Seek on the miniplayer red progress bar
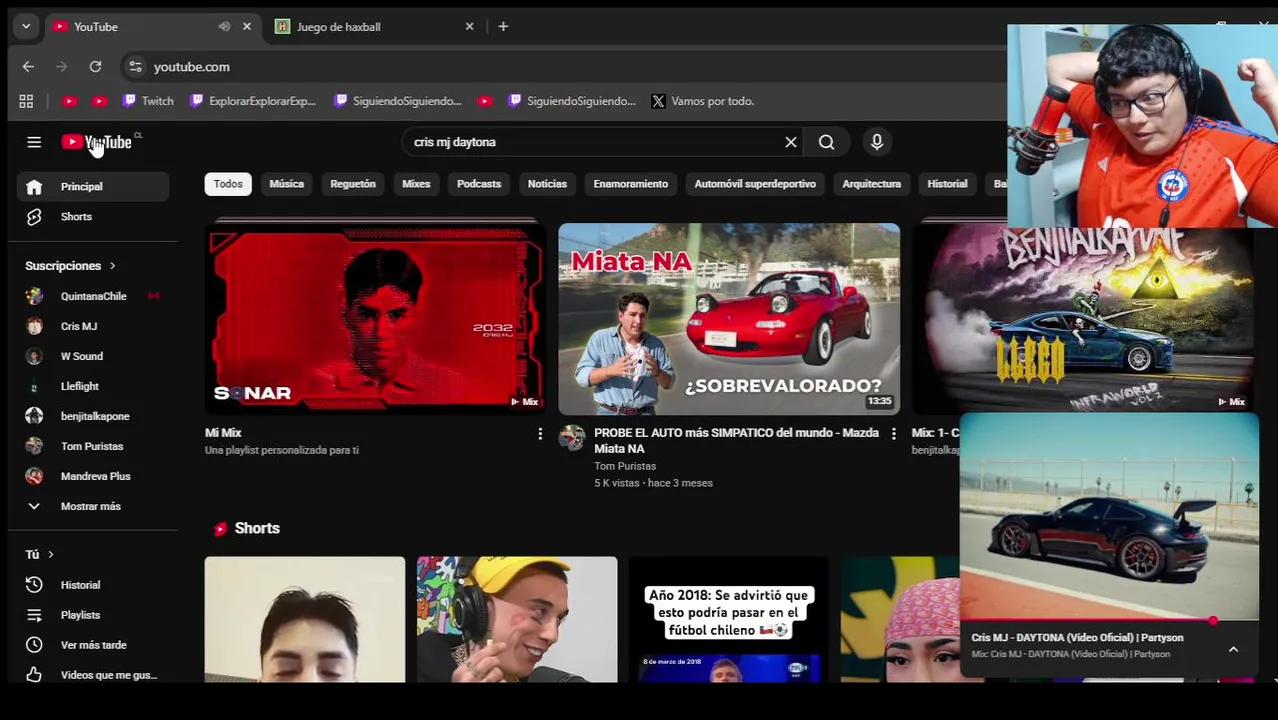The image size is (1278, 720). click(x=1109, y=621)
